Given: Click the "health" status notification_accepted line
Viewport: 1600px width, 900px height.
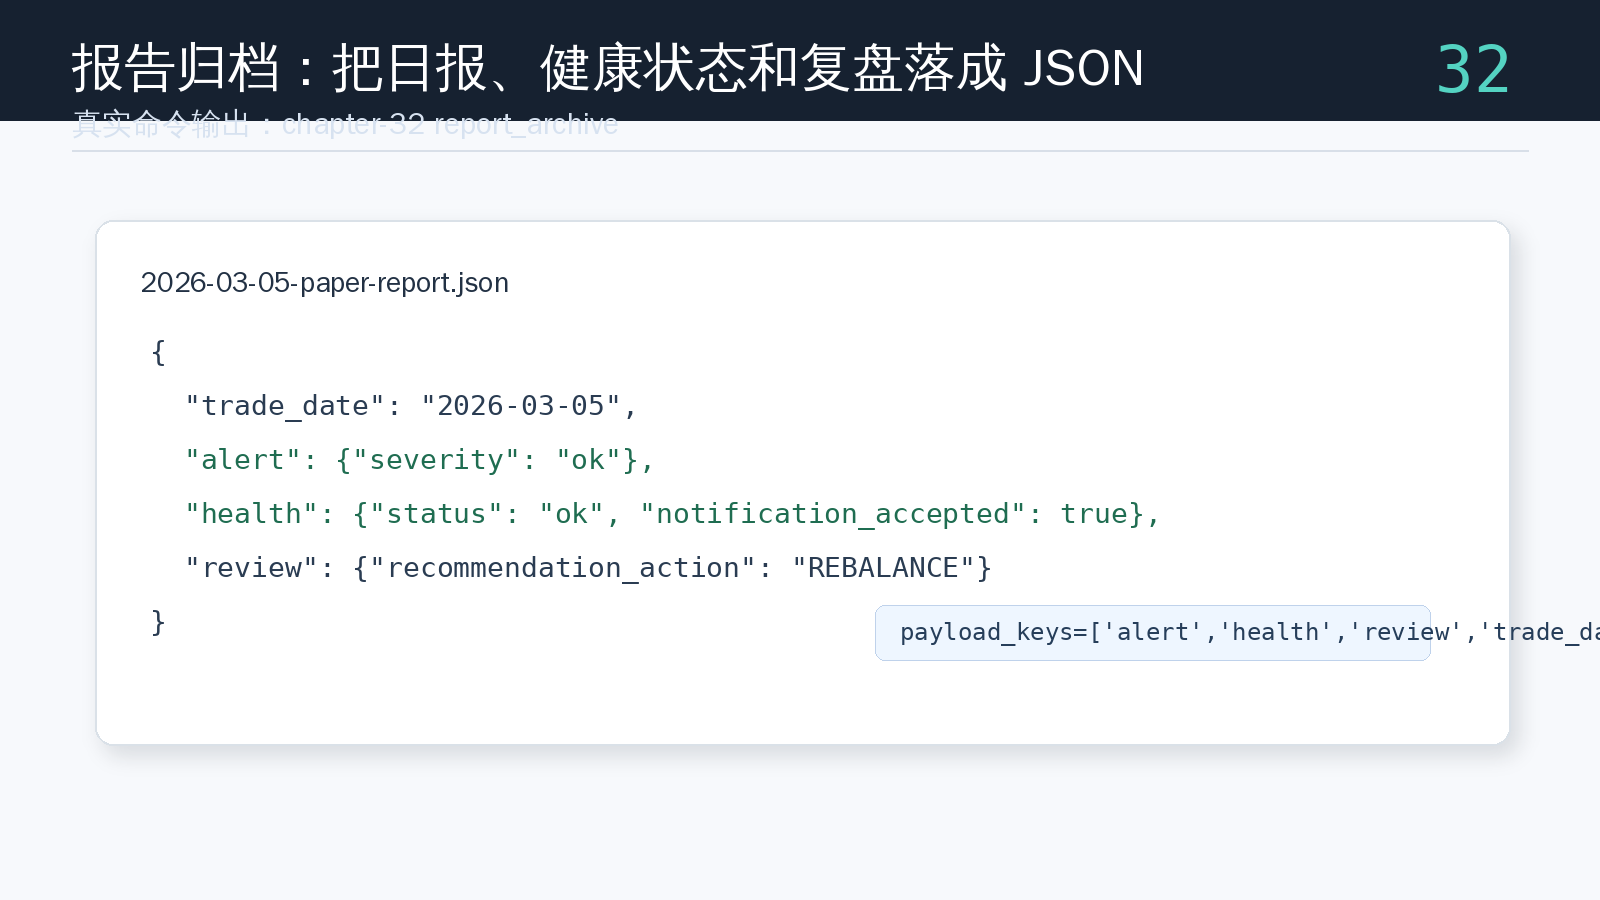Looking at the screenshot, I should pos(672,514).
